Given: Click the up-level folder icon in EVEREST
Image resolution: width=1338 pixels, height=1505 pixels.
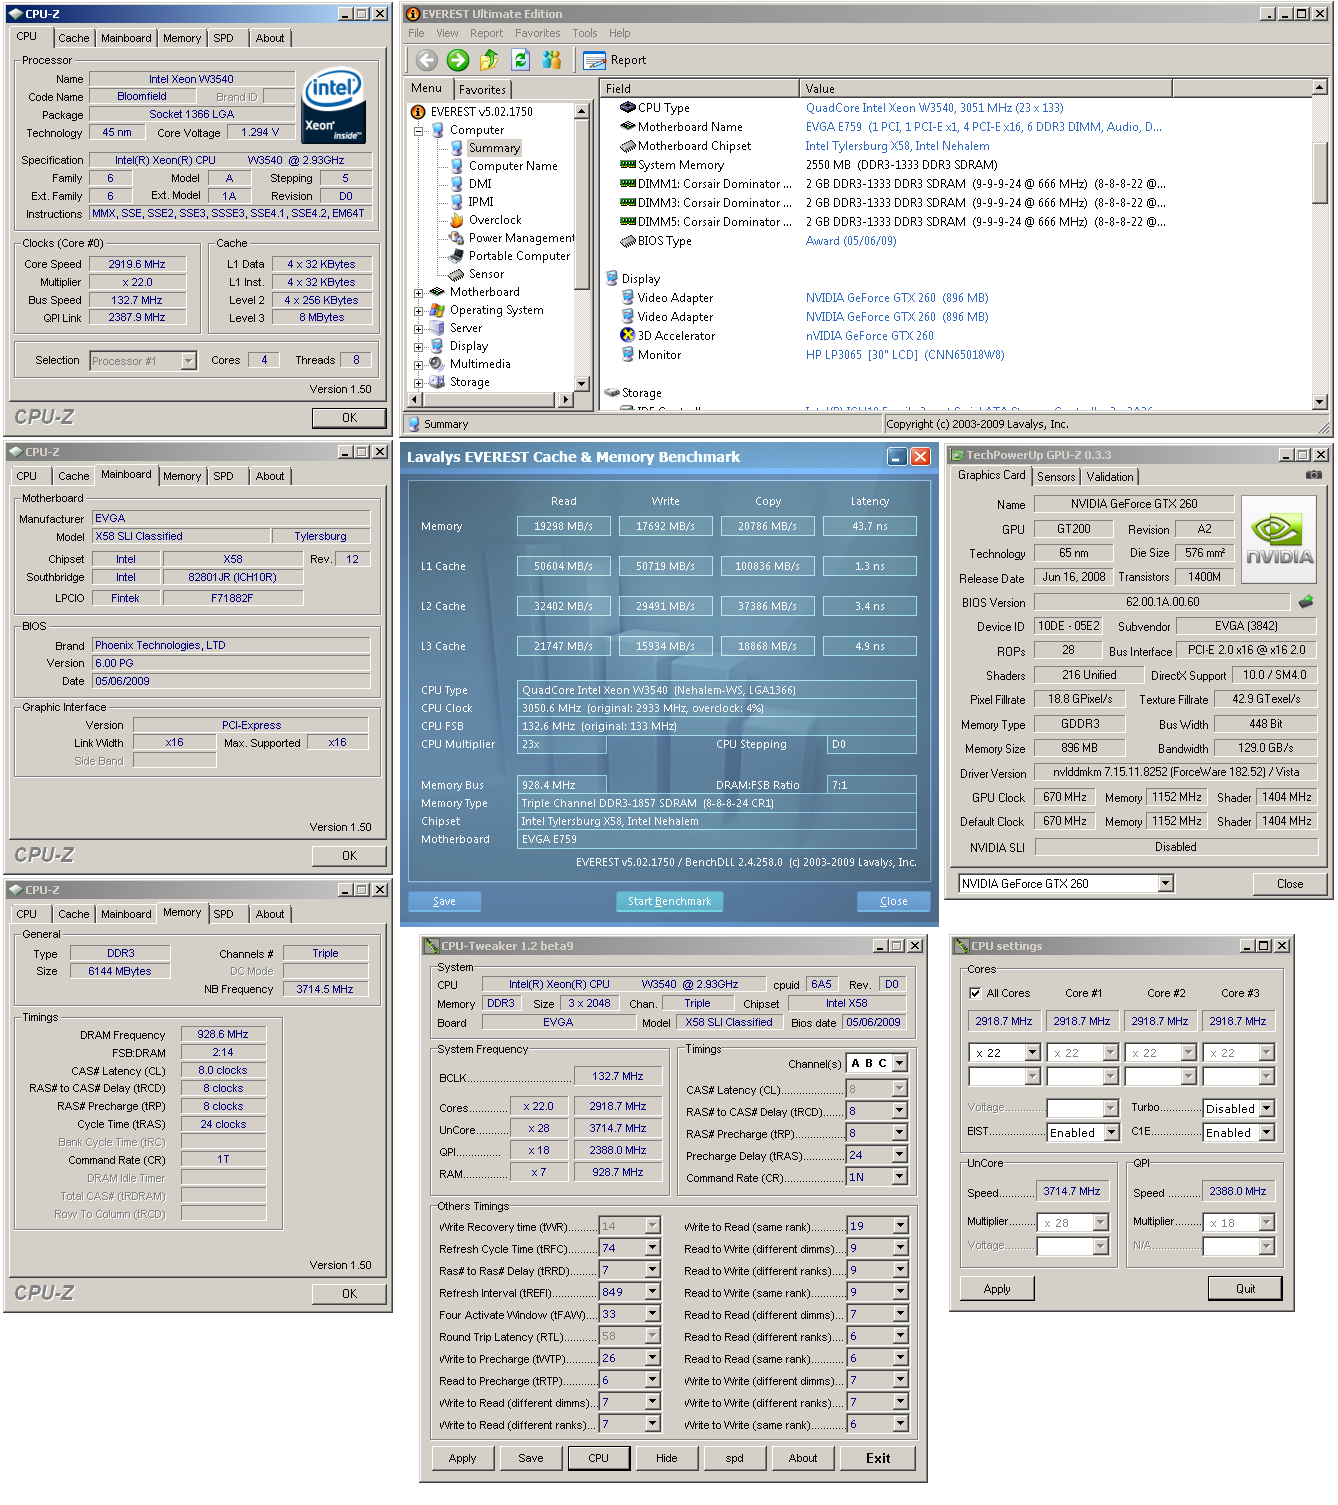Looking at the screenshot, I should pos(489,60).
